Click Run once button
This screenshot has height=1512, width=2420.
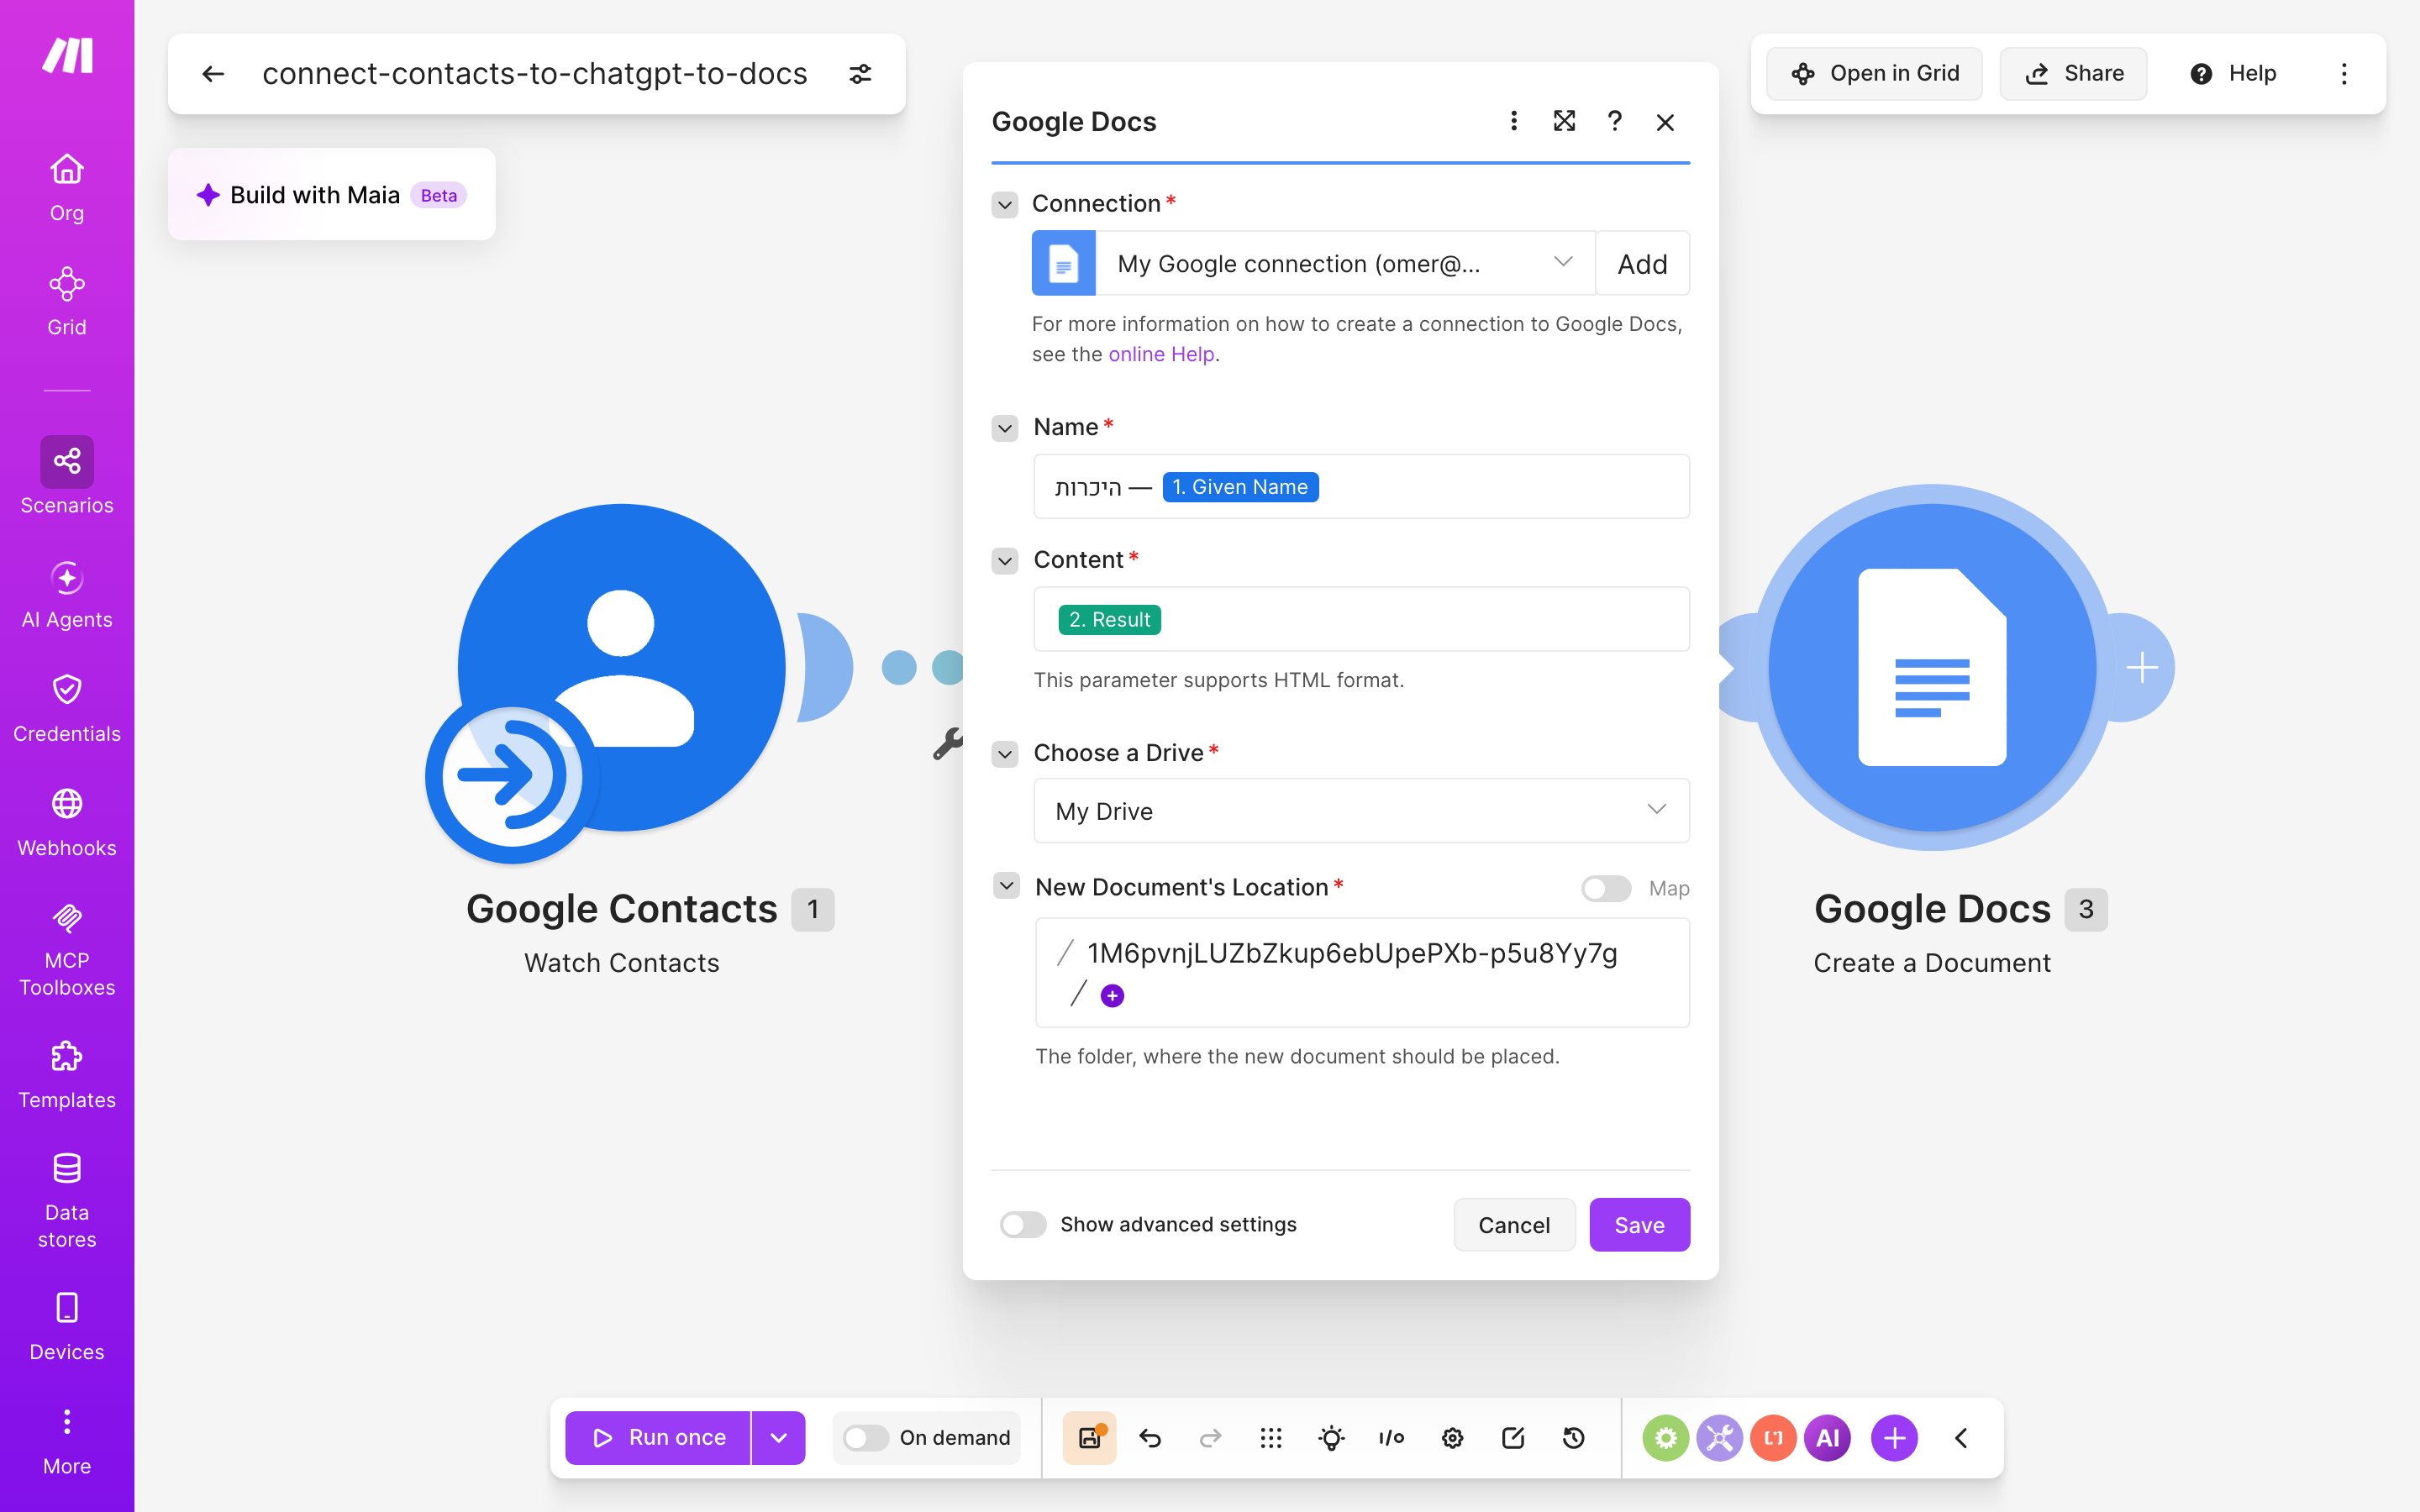click(x=658, y=1438)
